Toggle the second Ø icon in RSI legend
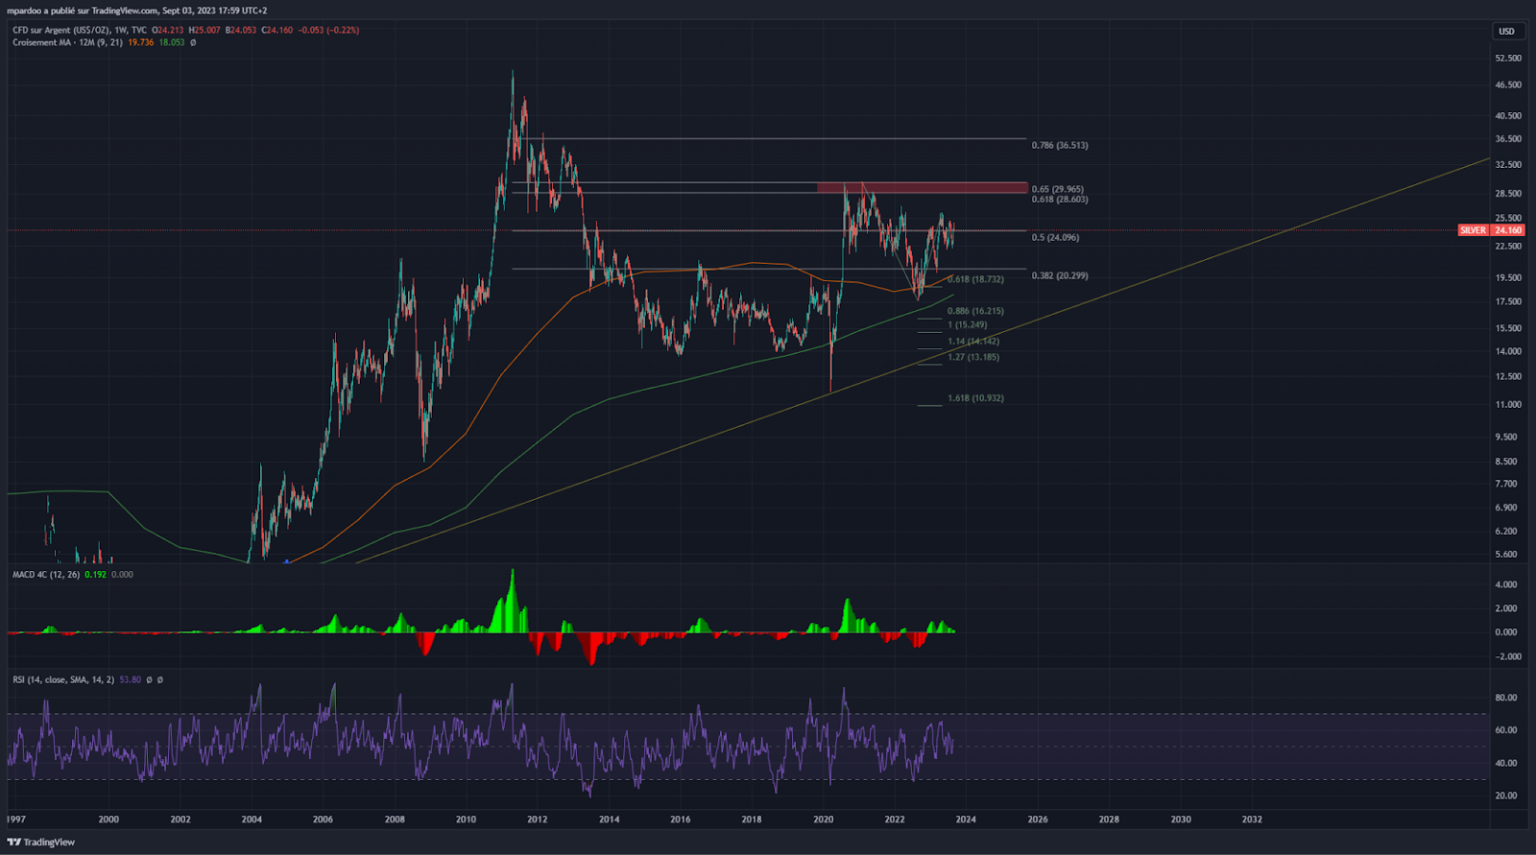 pos(158,678)
